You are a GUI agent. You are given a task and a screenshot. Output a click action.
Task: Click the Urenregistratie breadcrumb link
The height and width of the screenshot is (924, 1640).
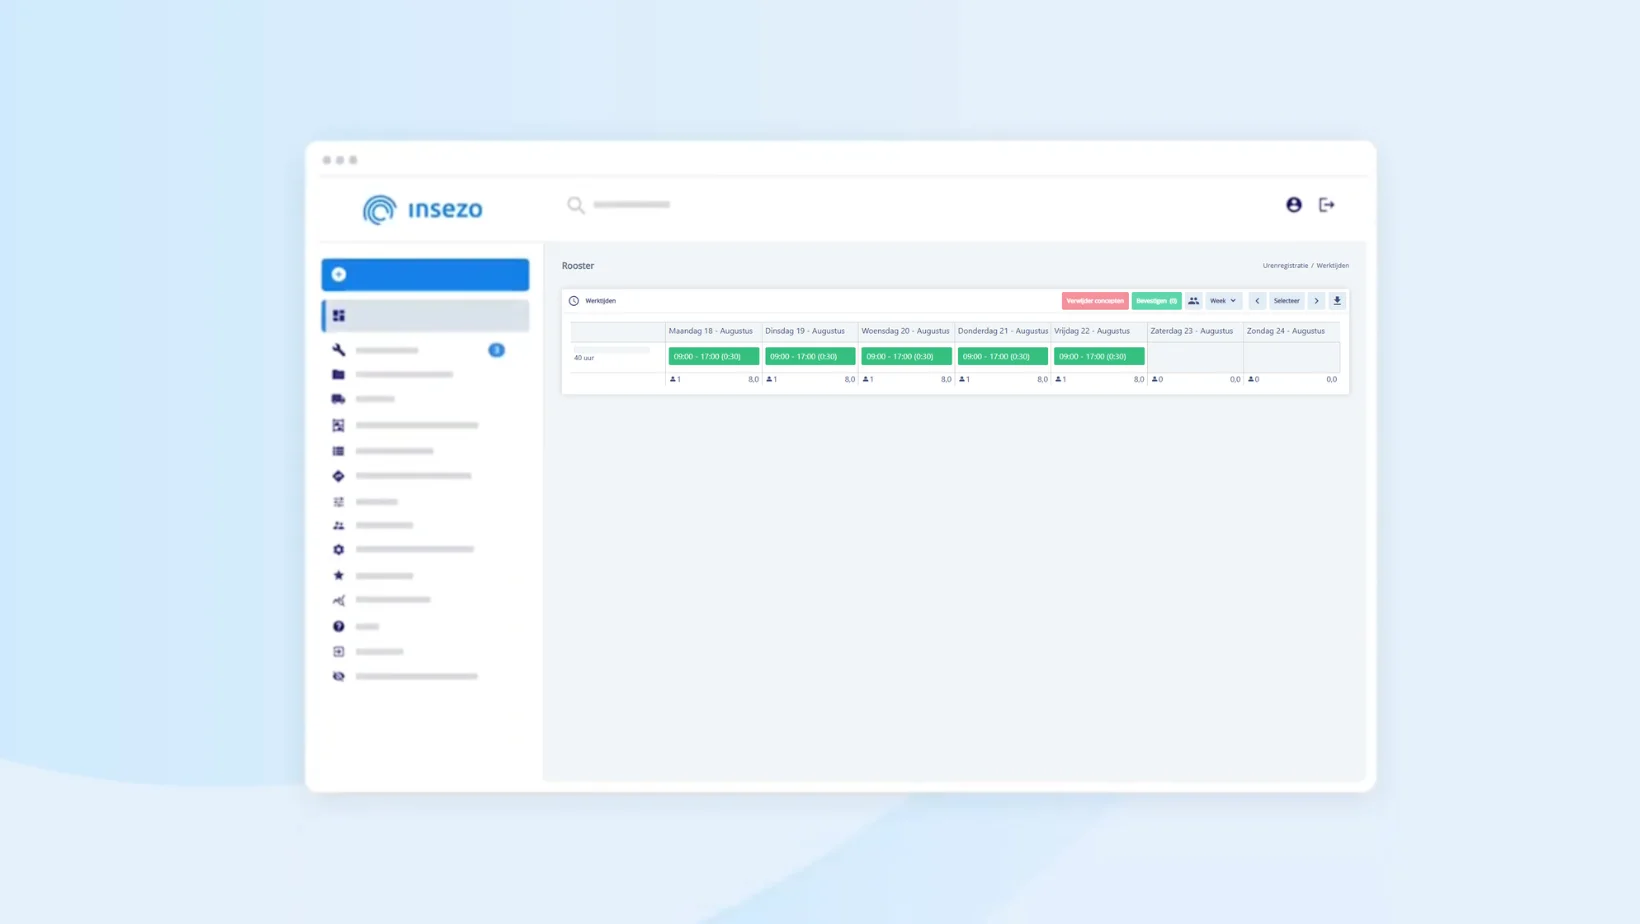pos(1285,266)
